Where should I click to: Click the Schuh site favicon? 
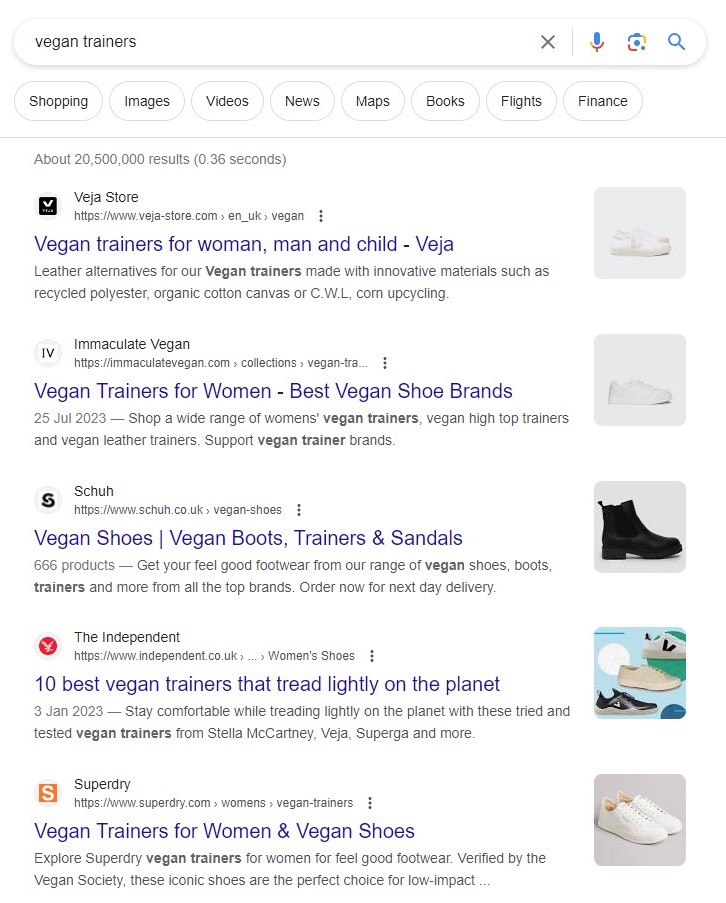point(48,500)
